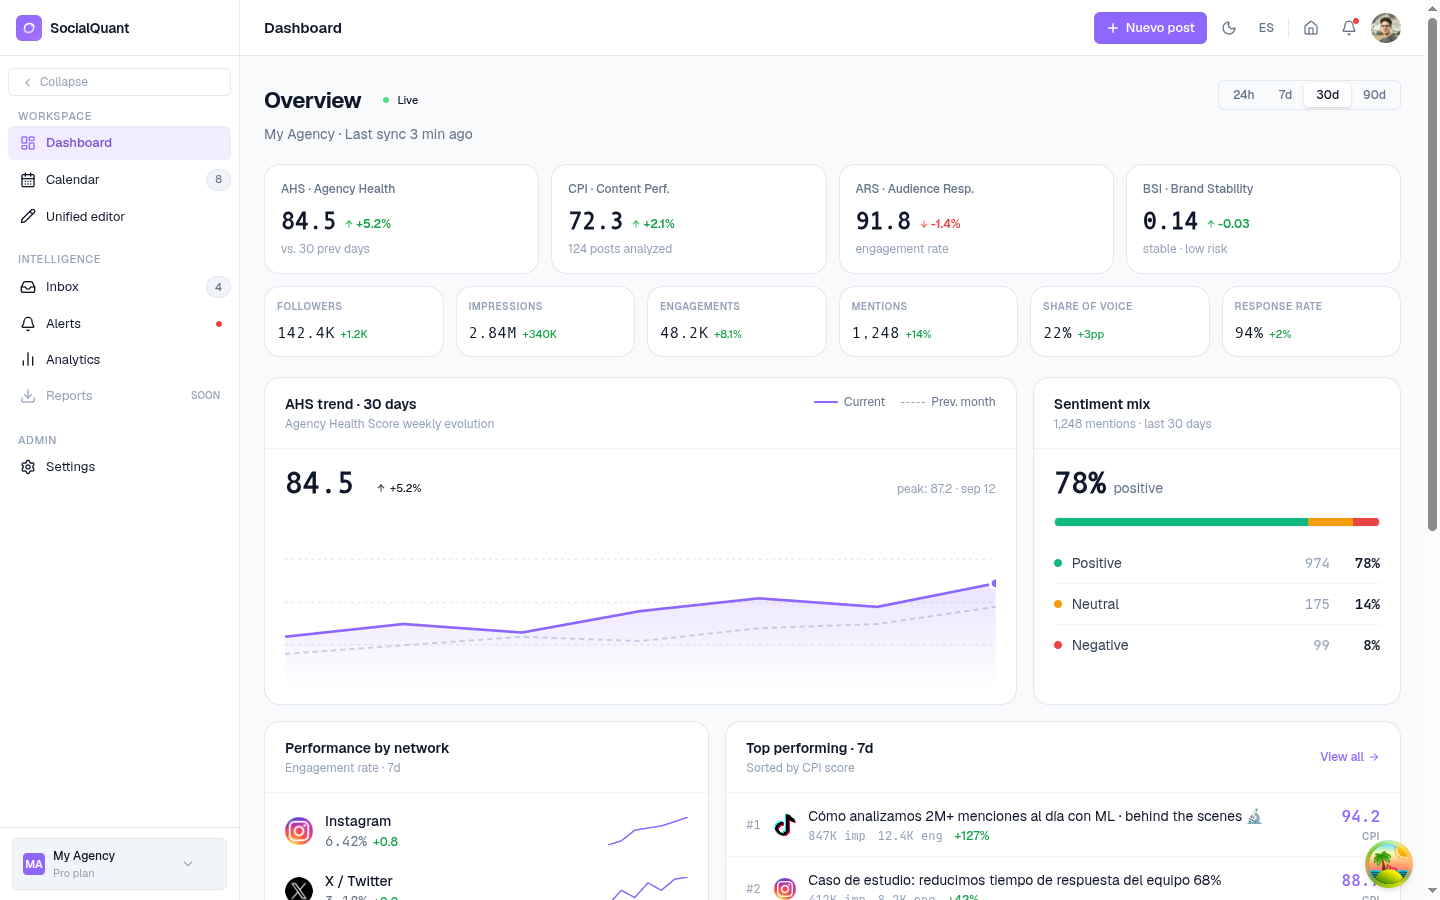Click the Settings gear icon
This screenshot has width=1440, height=900.
[28, 467]
